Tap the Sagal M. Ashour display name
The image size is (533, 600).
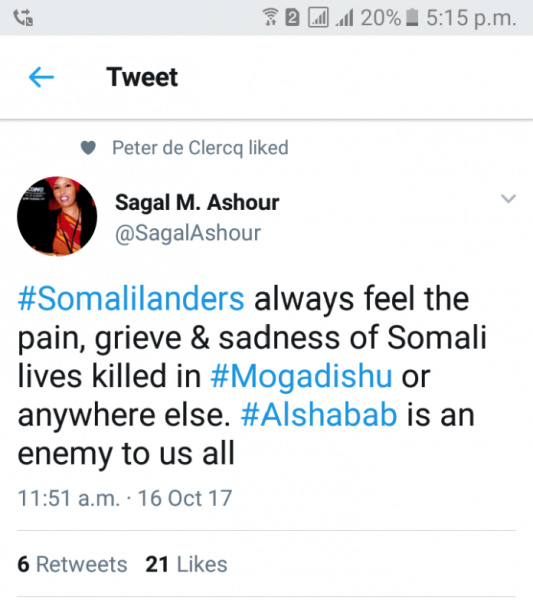point(197,202)
